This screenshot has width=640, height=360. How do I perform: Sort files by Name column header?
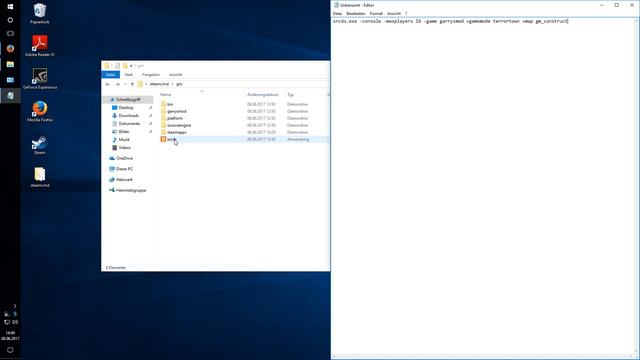coord(165,95)
